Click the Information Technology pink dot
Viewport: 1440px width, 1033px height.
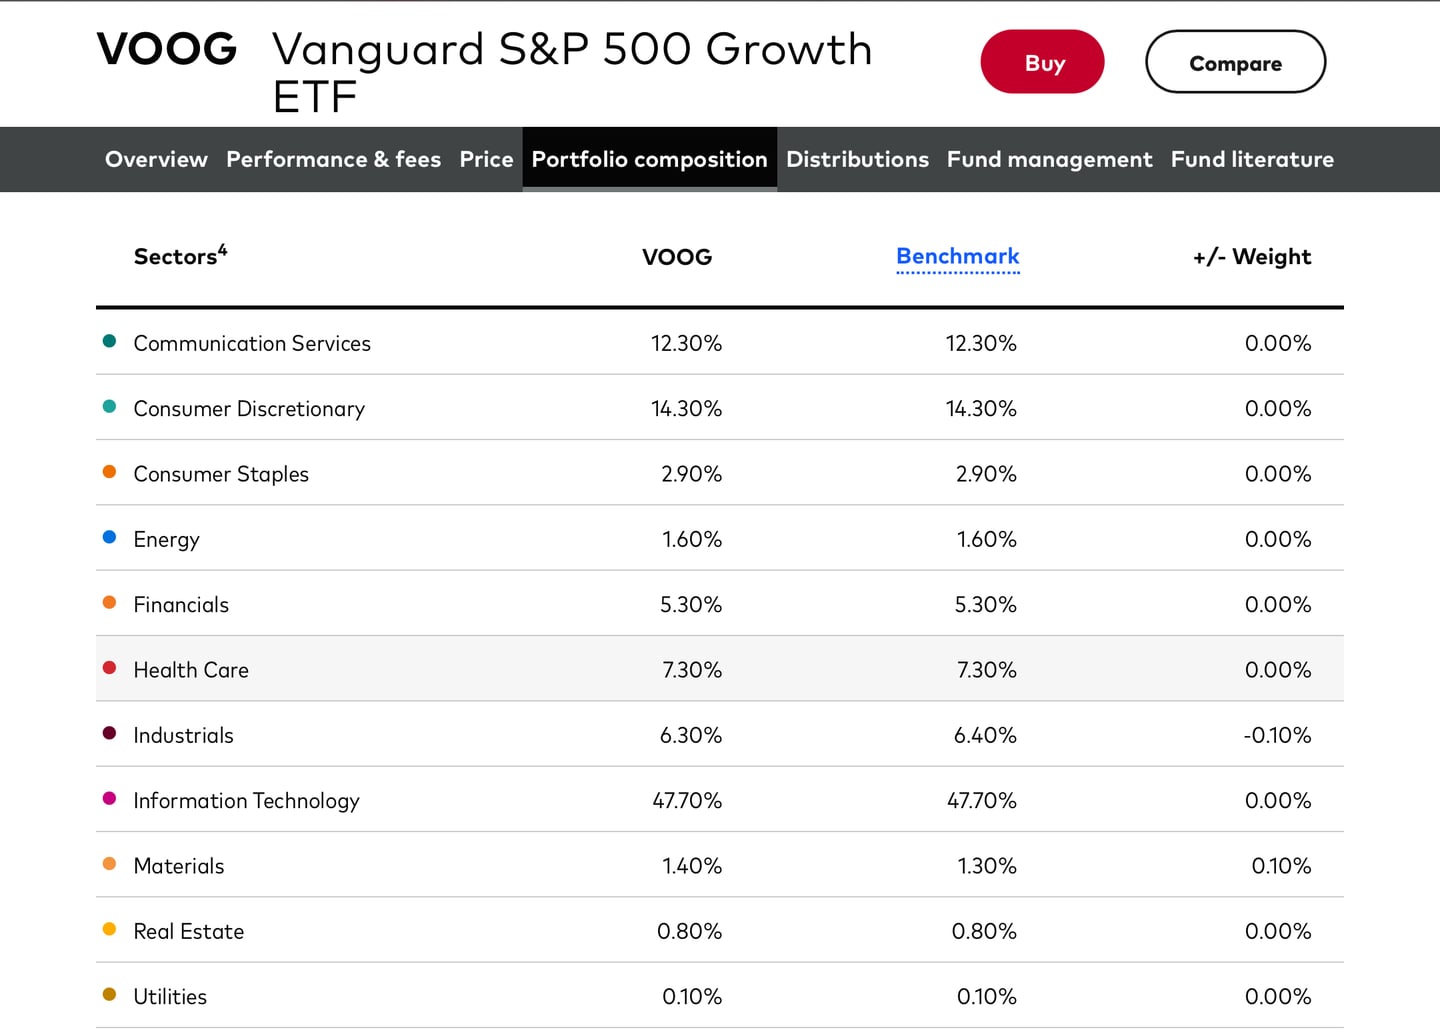pyautogui.click(x=109, y=798)
